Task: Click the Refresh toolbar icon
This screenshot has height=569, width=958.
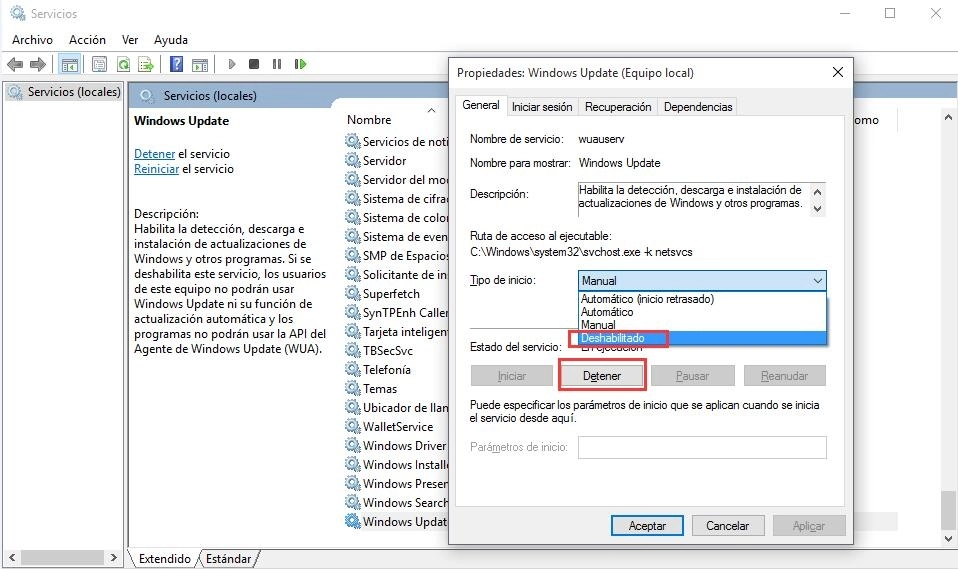Action: click(123, 64)
